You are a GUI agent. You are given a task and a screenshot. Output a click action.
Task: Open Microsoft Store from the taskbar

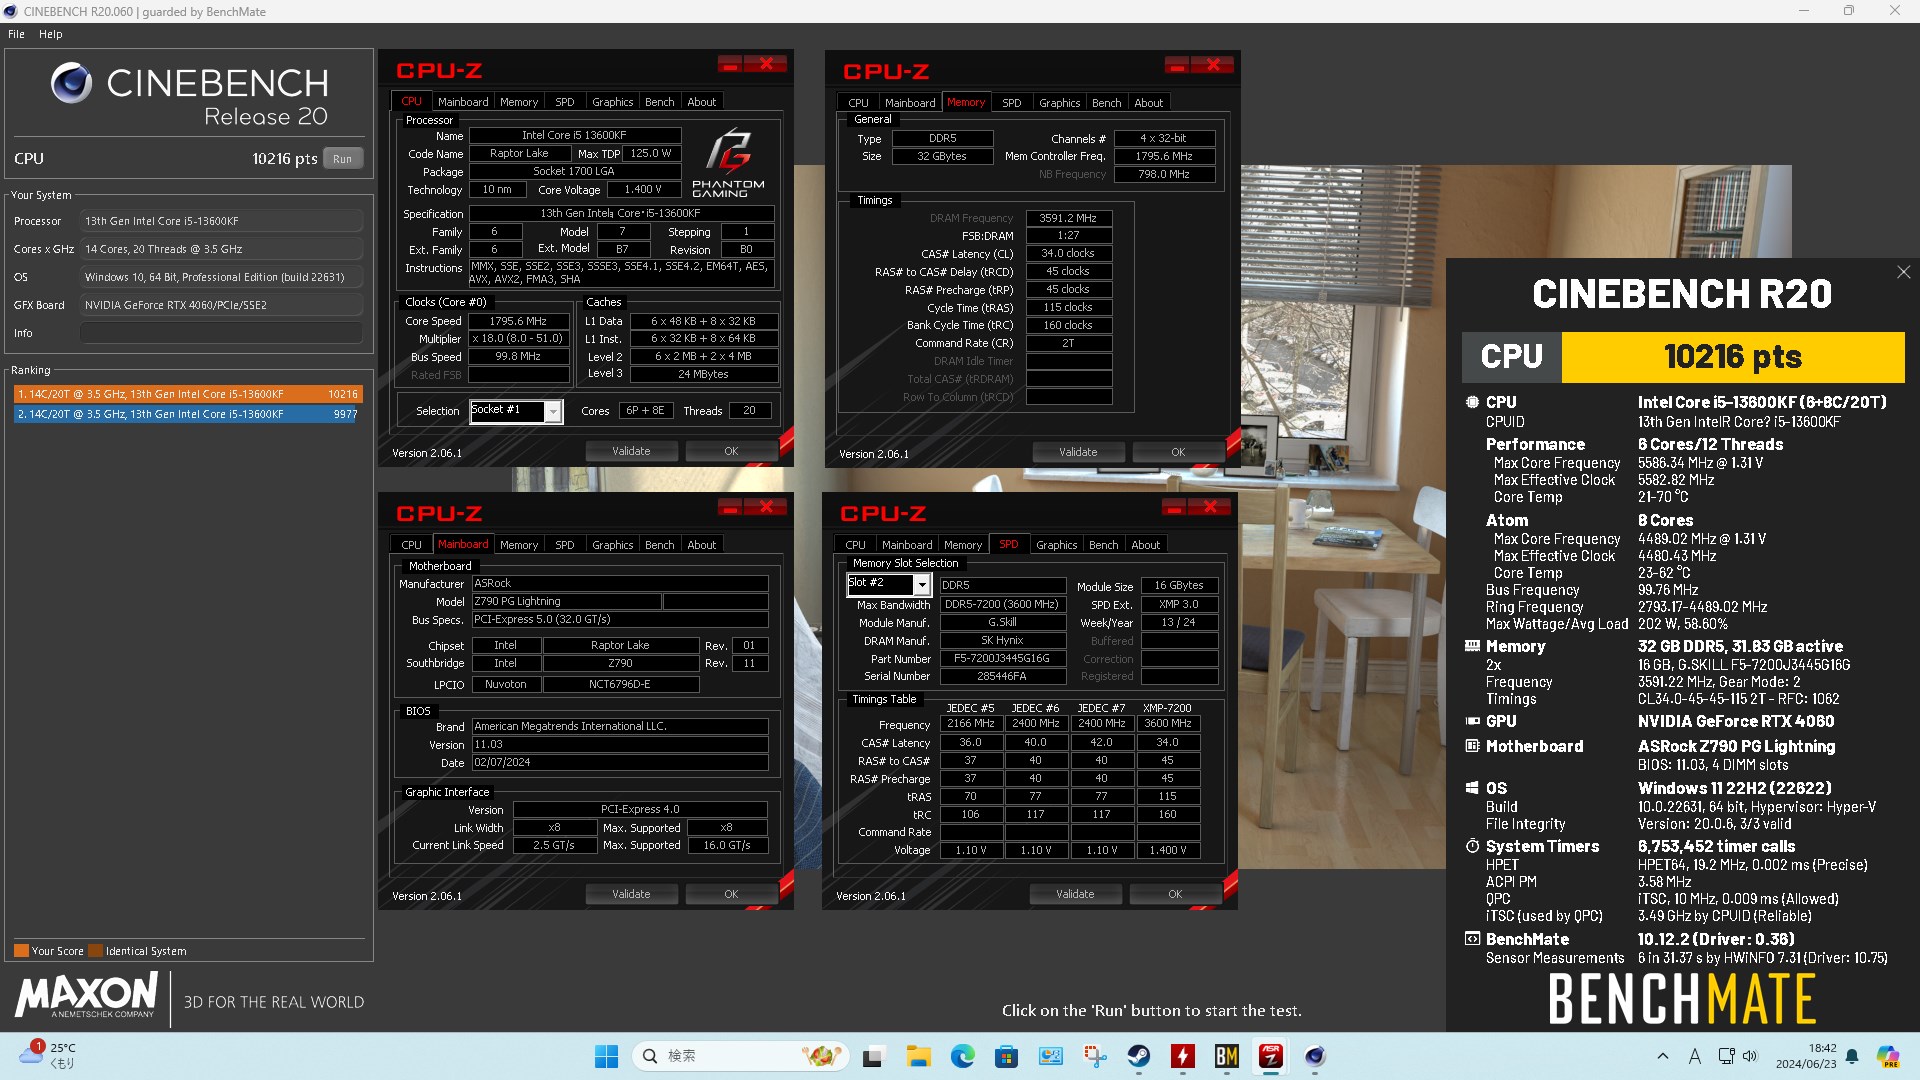point(1006,1056)
